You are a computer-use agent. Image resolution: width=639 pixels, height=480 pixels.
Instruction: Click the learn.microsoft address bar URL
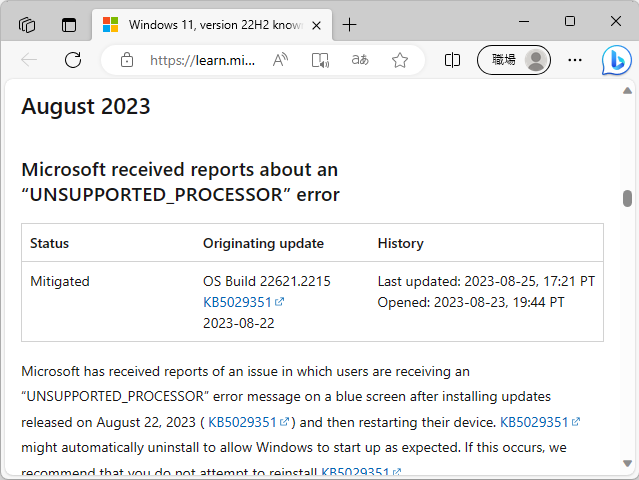click(x=203, y=60)
